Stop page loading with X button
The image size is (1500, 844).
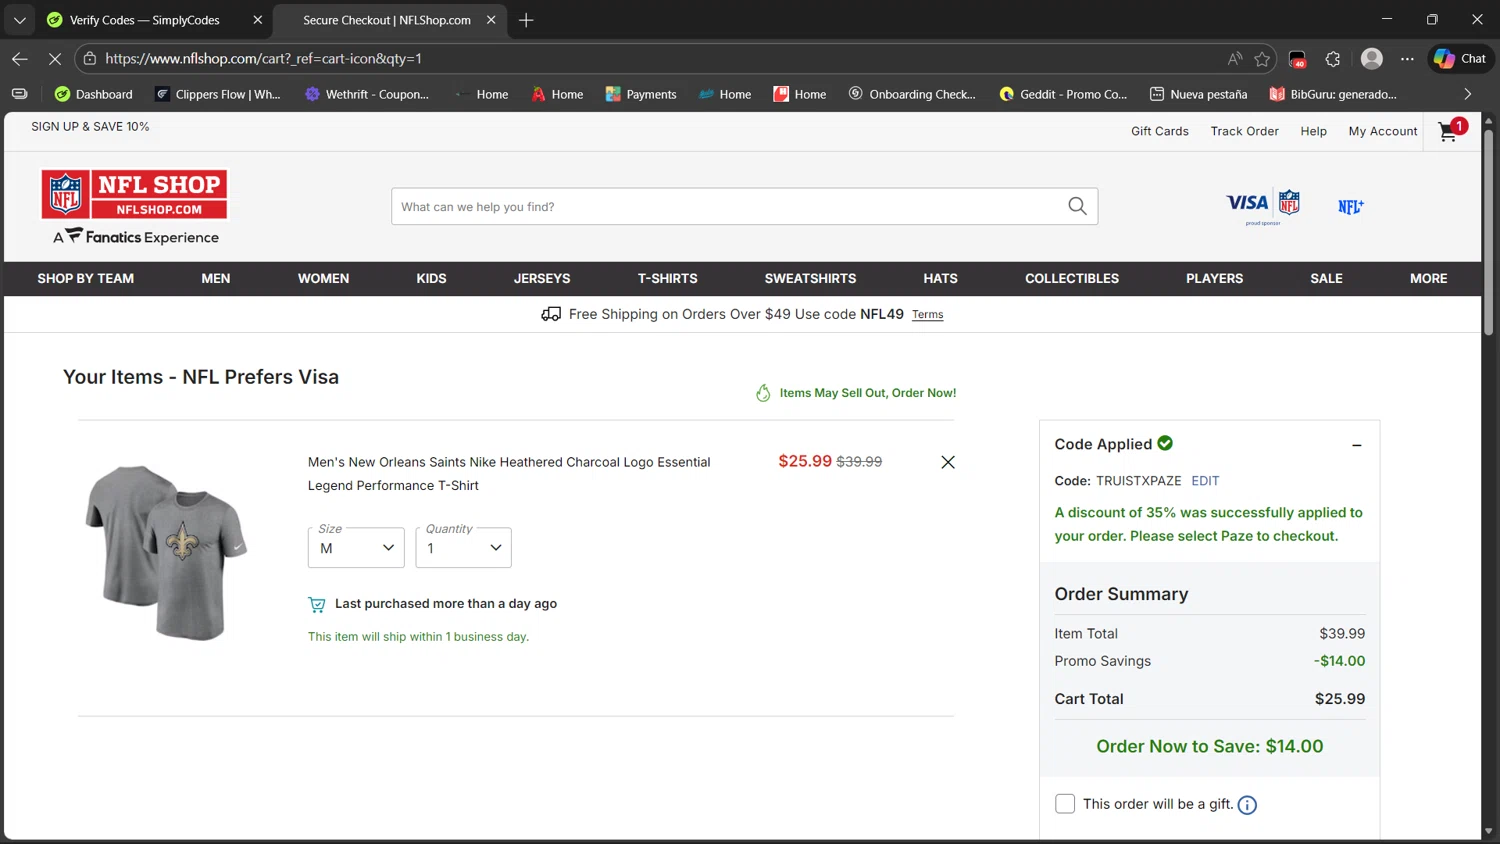55,59
